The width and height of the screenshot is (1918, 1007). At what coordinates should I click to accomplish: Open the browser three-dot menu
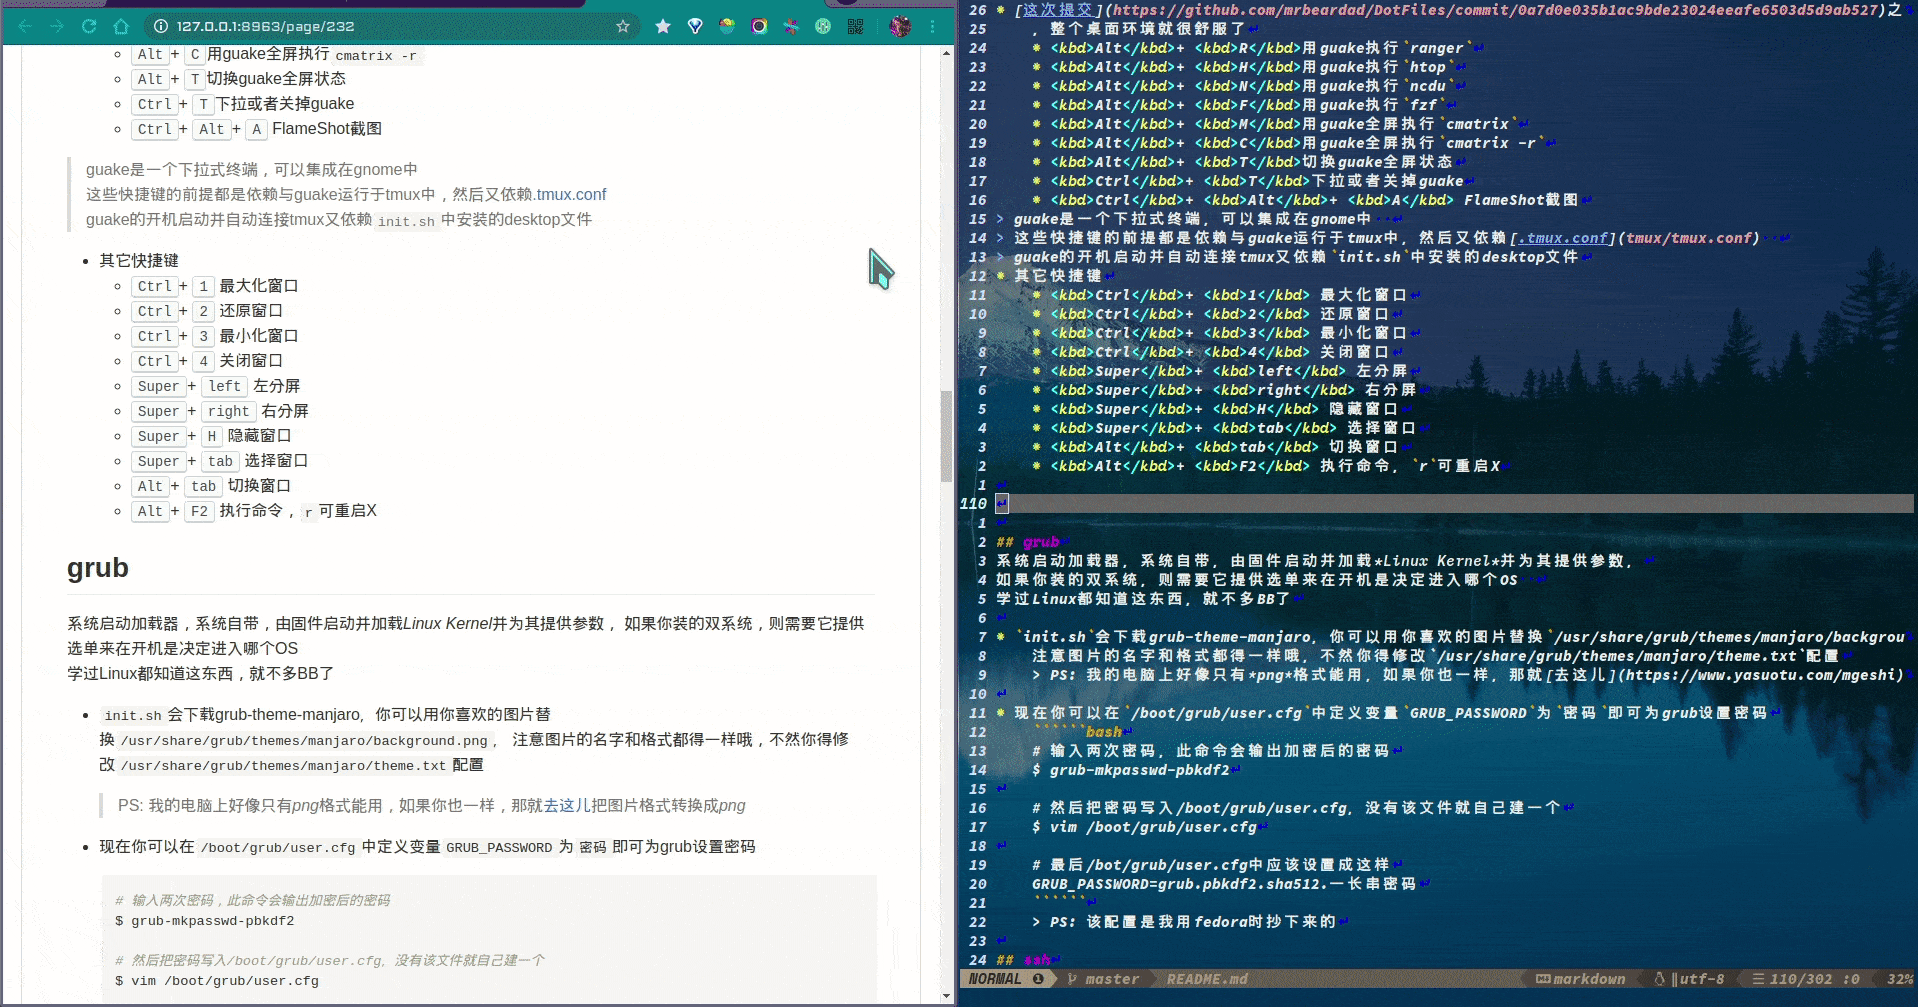tap(932, 26)
